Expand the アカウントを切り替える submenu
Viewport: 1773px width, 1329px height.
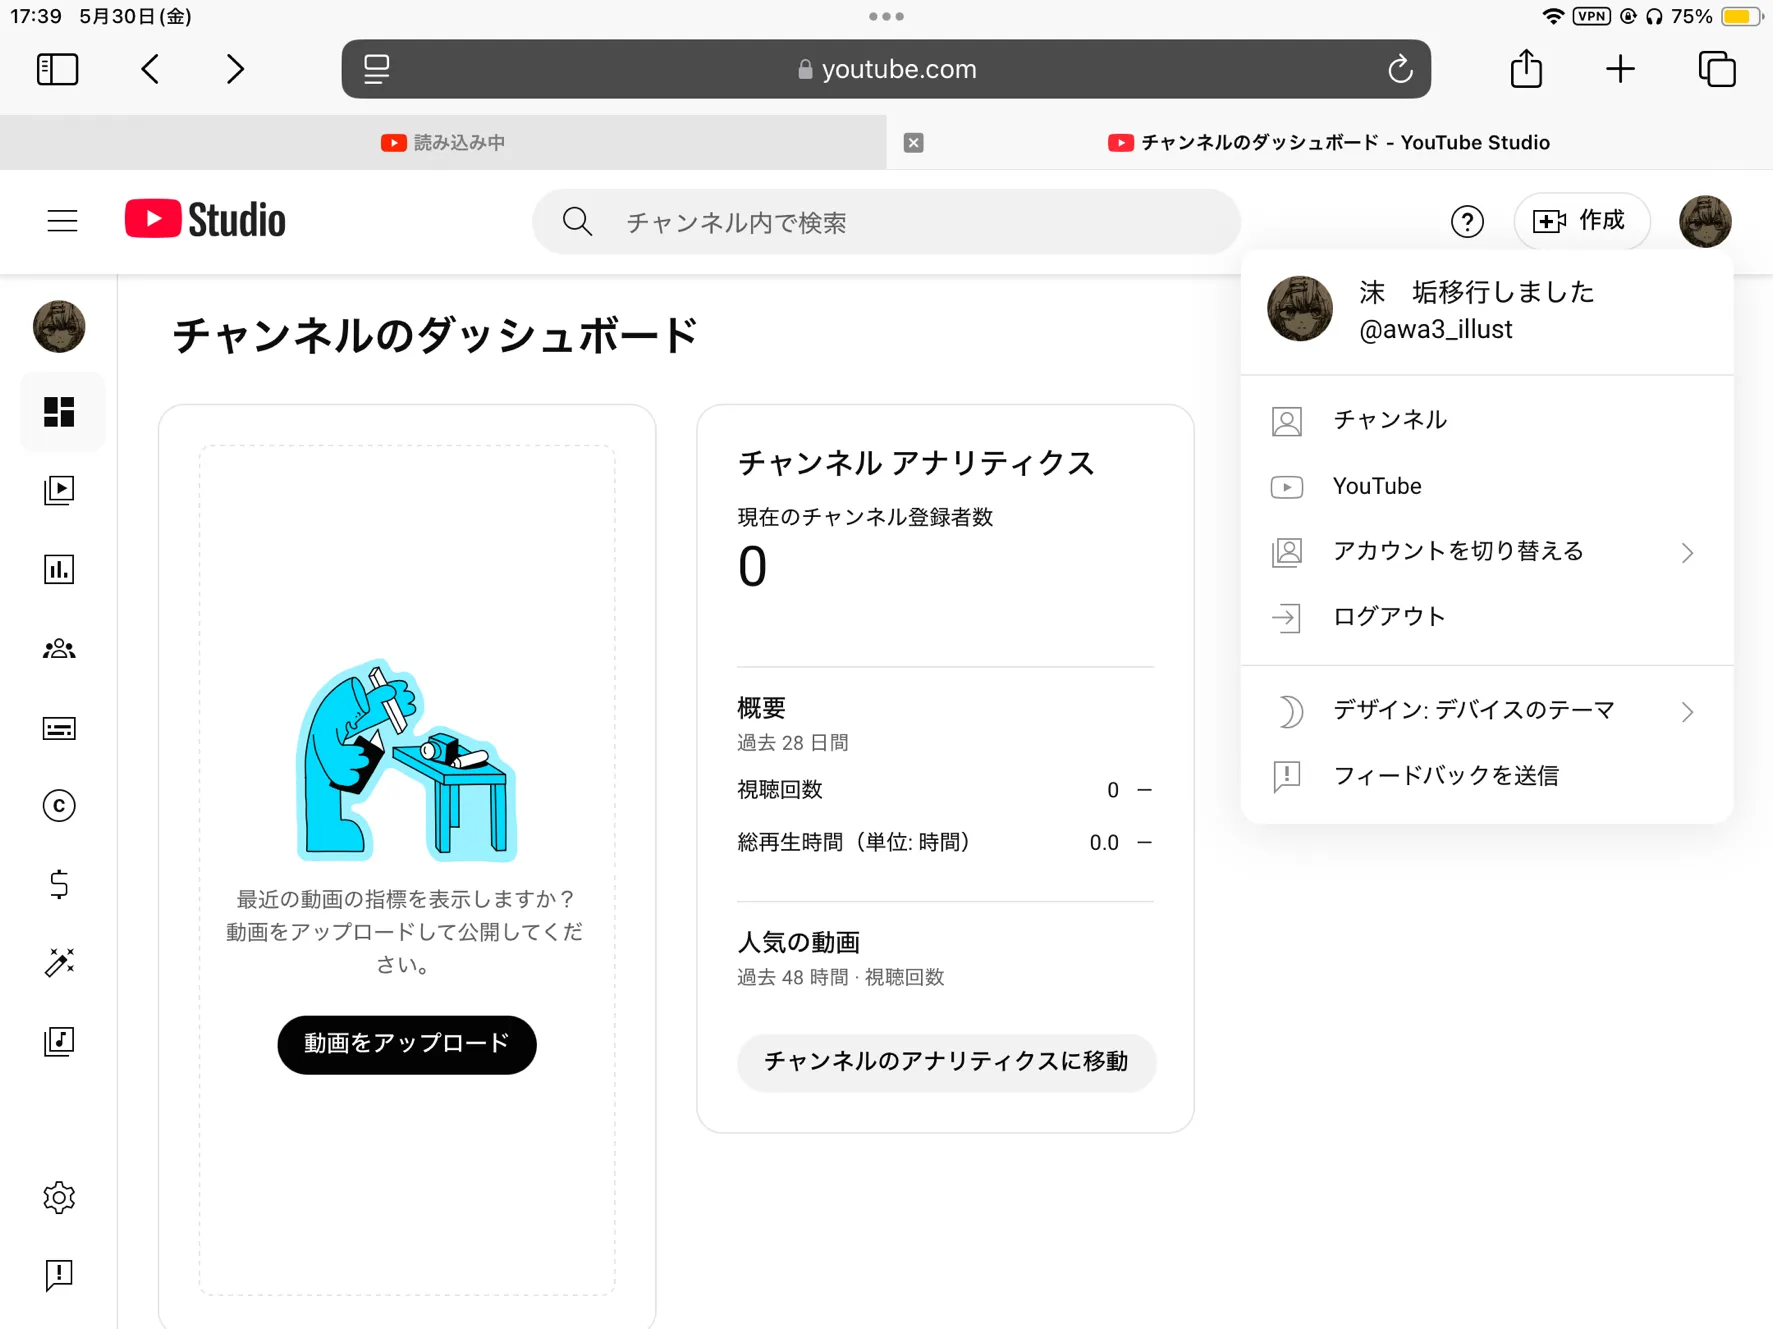click(x=1487, y=552)
